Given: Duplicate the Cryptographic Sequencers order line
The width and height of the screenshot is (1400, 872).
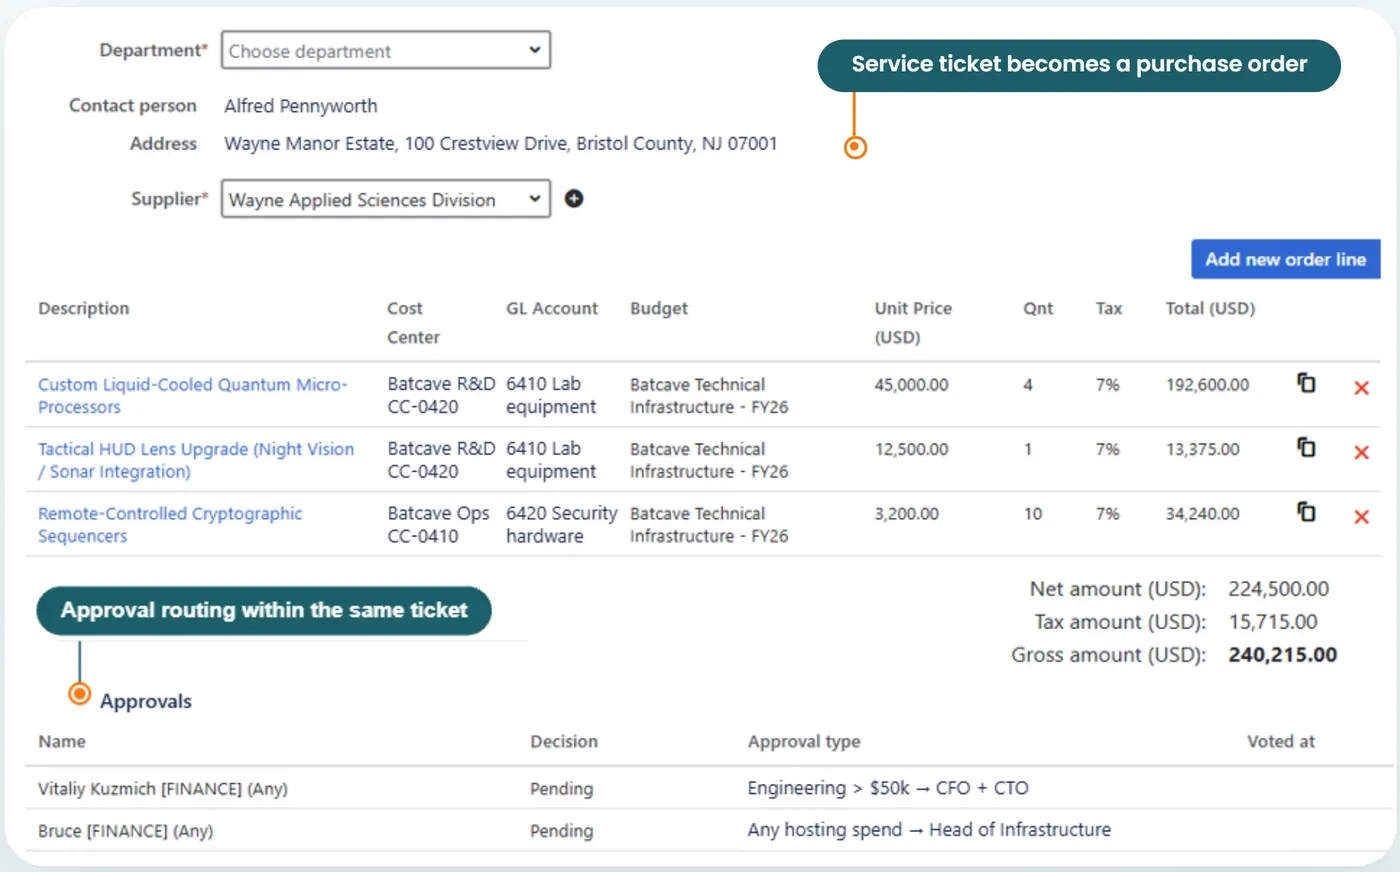Looking at the screenshot, I should (1306, 512).
